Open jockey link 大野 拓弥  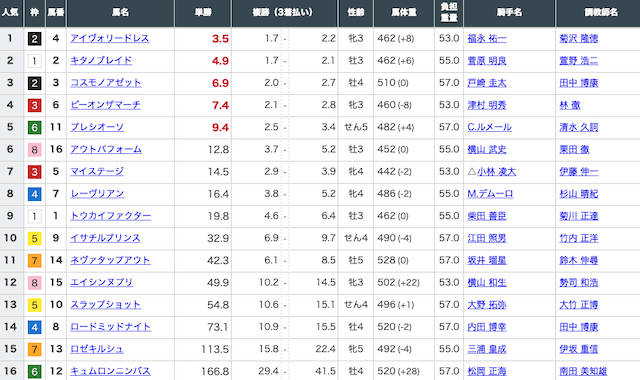pos(487,304)
